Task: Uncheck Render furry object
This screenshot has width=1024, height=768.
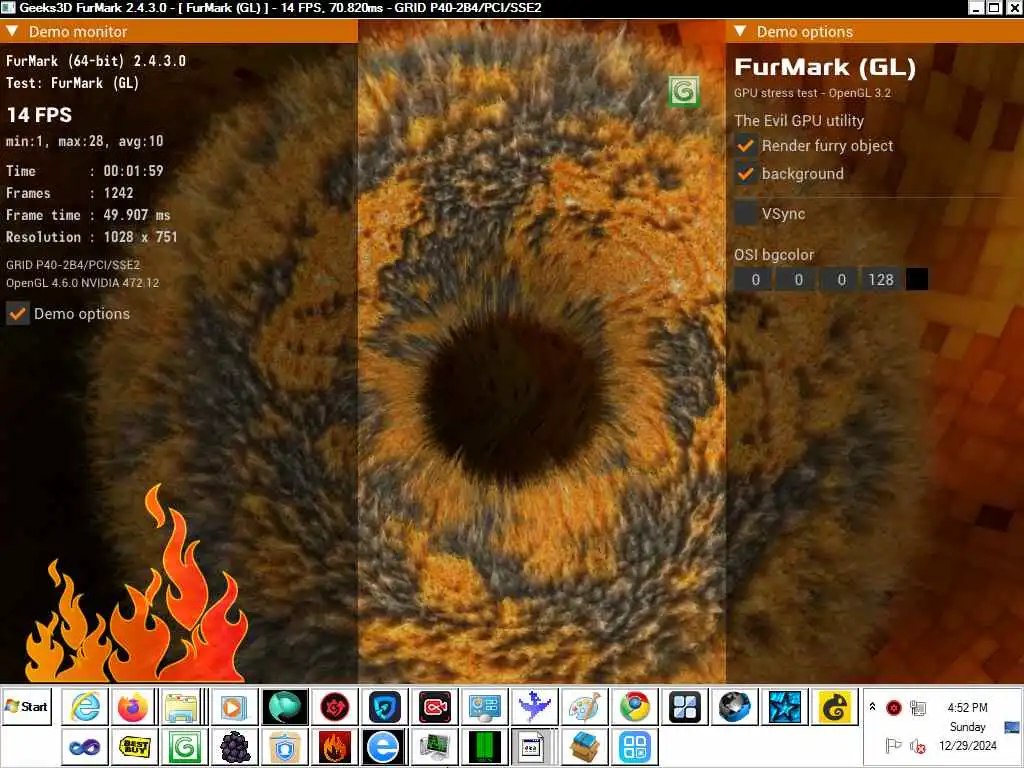Action: [745, 146]
